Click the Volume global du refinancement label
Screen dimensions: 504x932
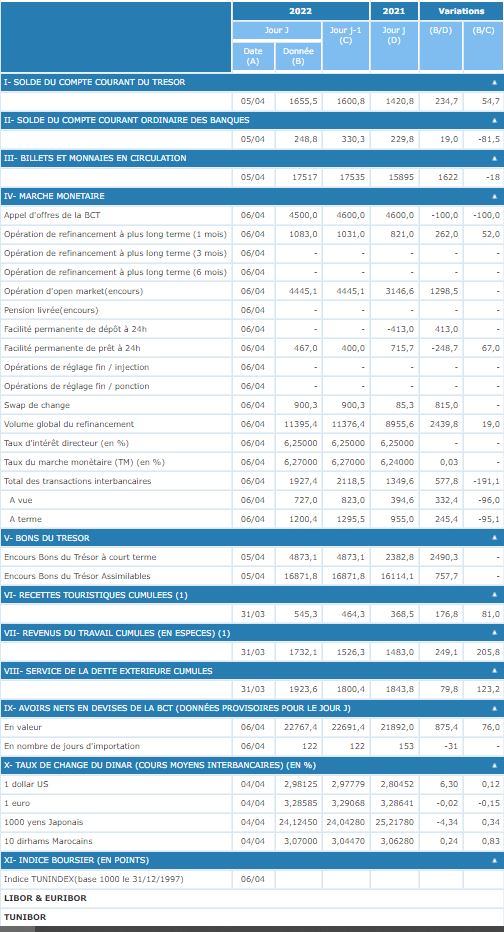point(69,424)
